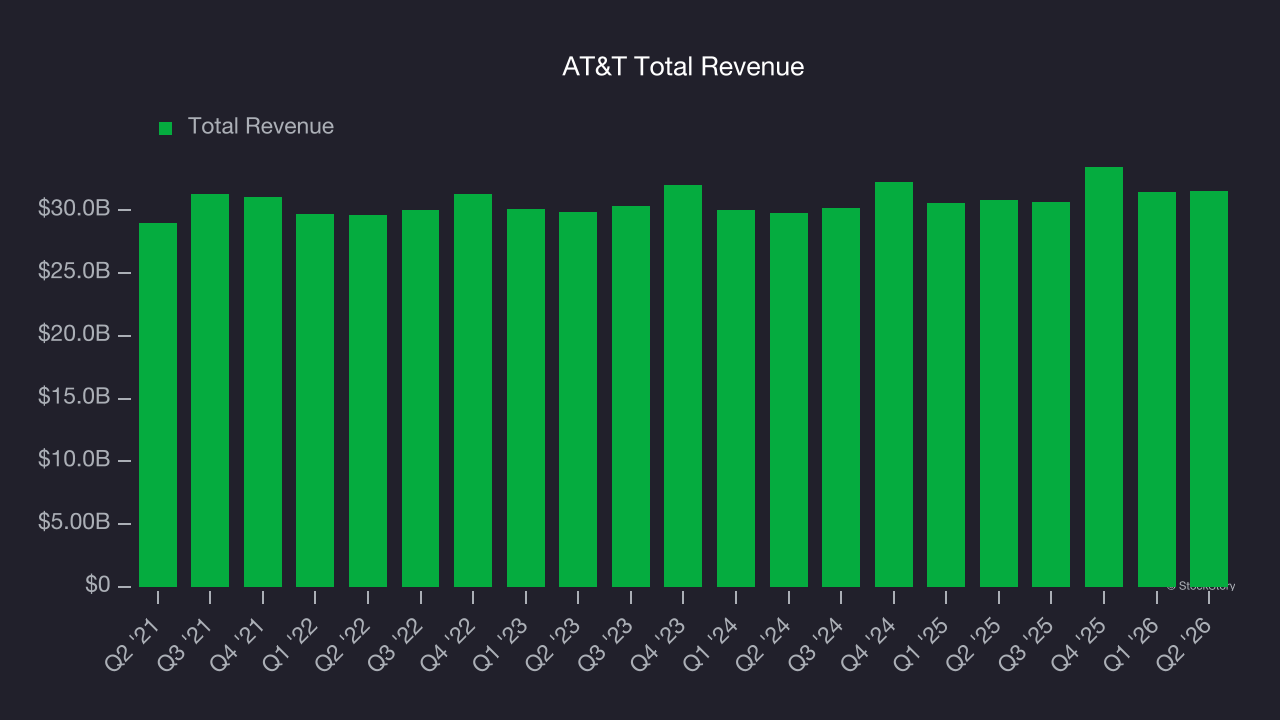Select the Total Revenue legend label

coord(261,127)
